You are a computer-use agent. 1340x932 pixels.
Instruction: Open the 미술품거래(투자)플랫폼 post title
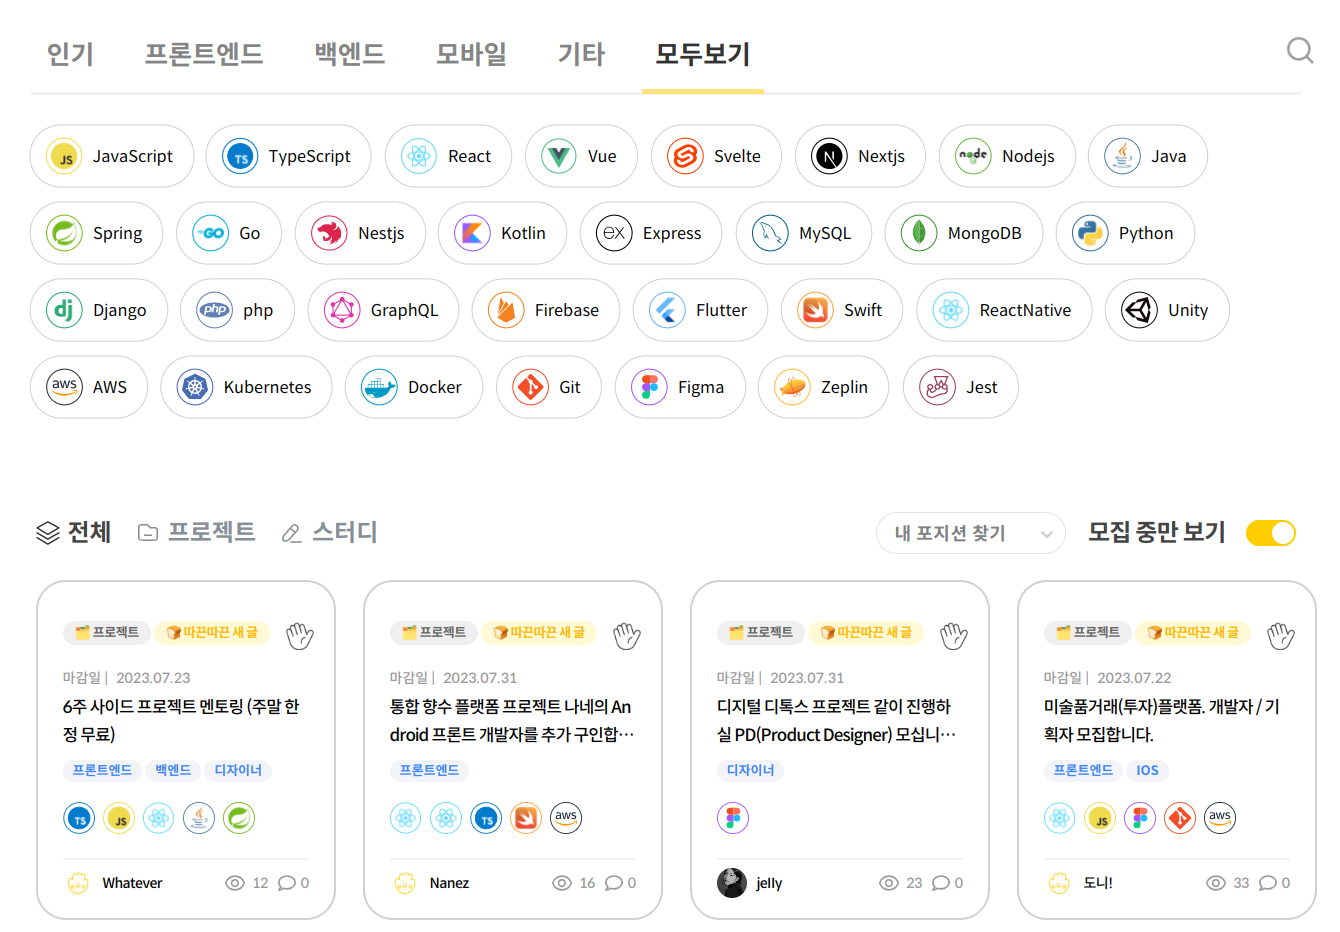tap(1162, 720)
